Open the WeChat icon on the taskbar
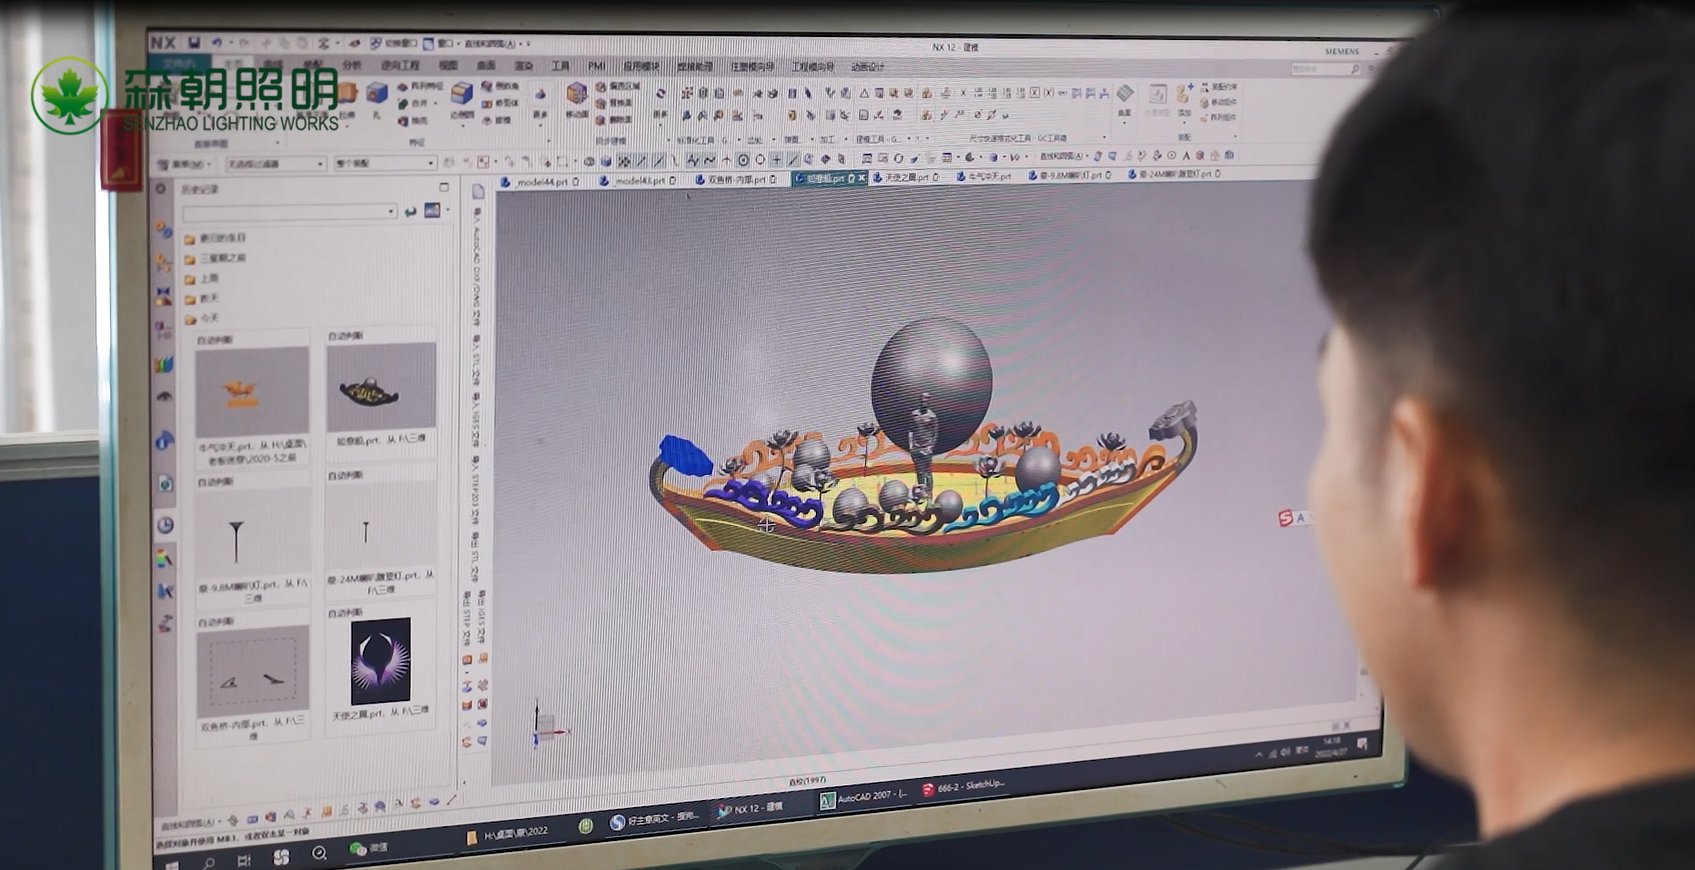Viewport: 1695px width, 870px height. pos(358,848)
